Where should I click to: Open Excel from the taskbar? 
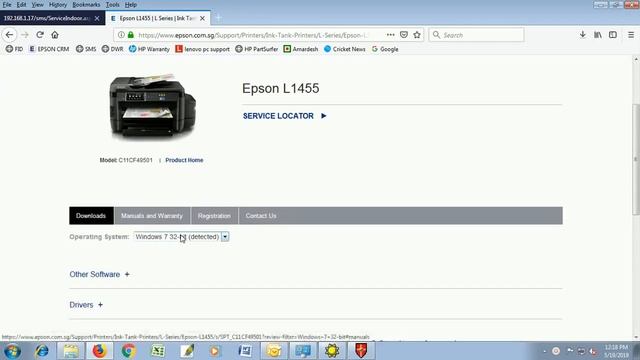coord(158,351)
